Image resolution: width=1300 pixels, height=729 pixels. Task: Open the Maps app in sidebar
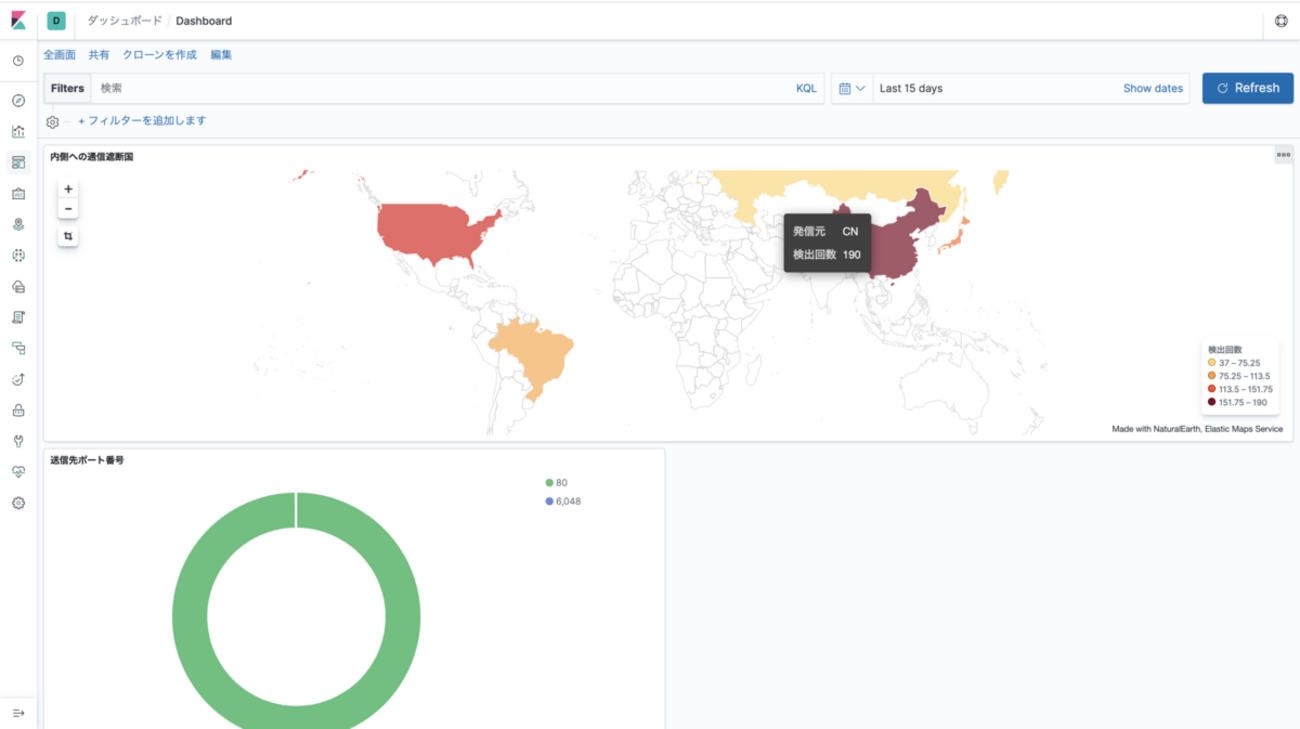(x=18, y=225)
